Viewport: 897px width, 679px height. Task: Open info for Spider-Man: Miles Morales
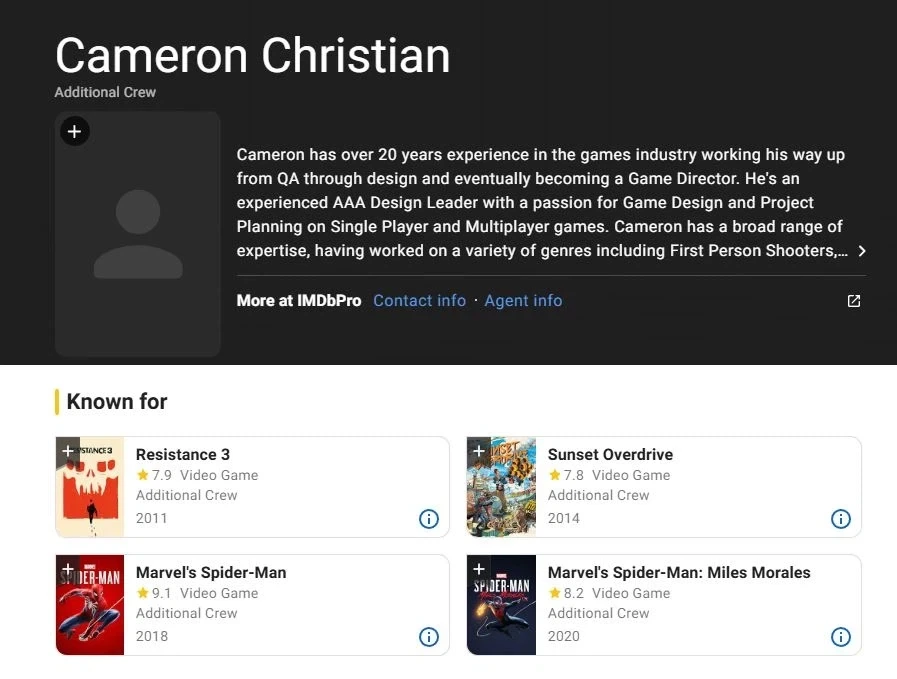[x=840, y=637]
